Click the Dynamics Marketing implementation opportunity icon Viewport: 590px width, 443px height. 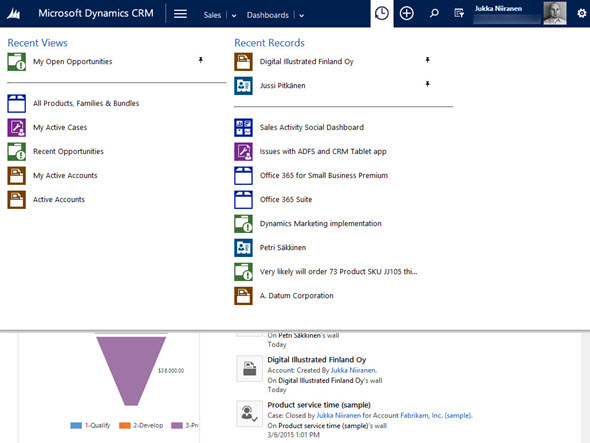[243, 224]
